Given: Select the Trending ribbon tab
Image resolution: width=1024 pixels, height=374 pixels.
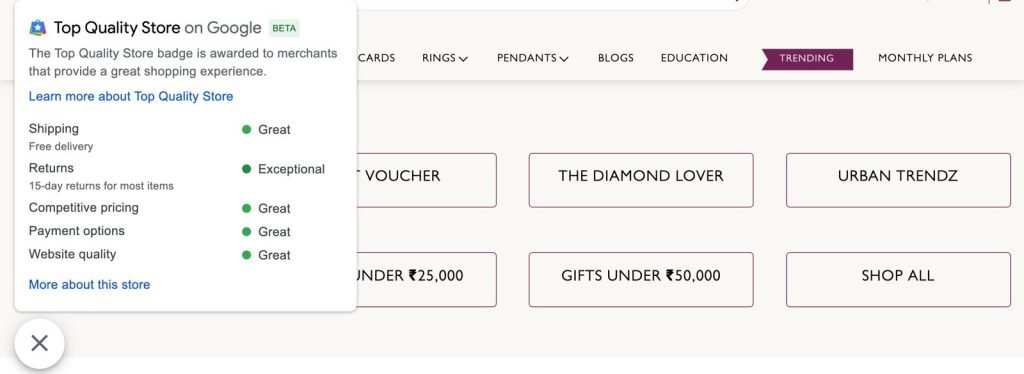Looking at the screenshot, I should pos(807,59).
